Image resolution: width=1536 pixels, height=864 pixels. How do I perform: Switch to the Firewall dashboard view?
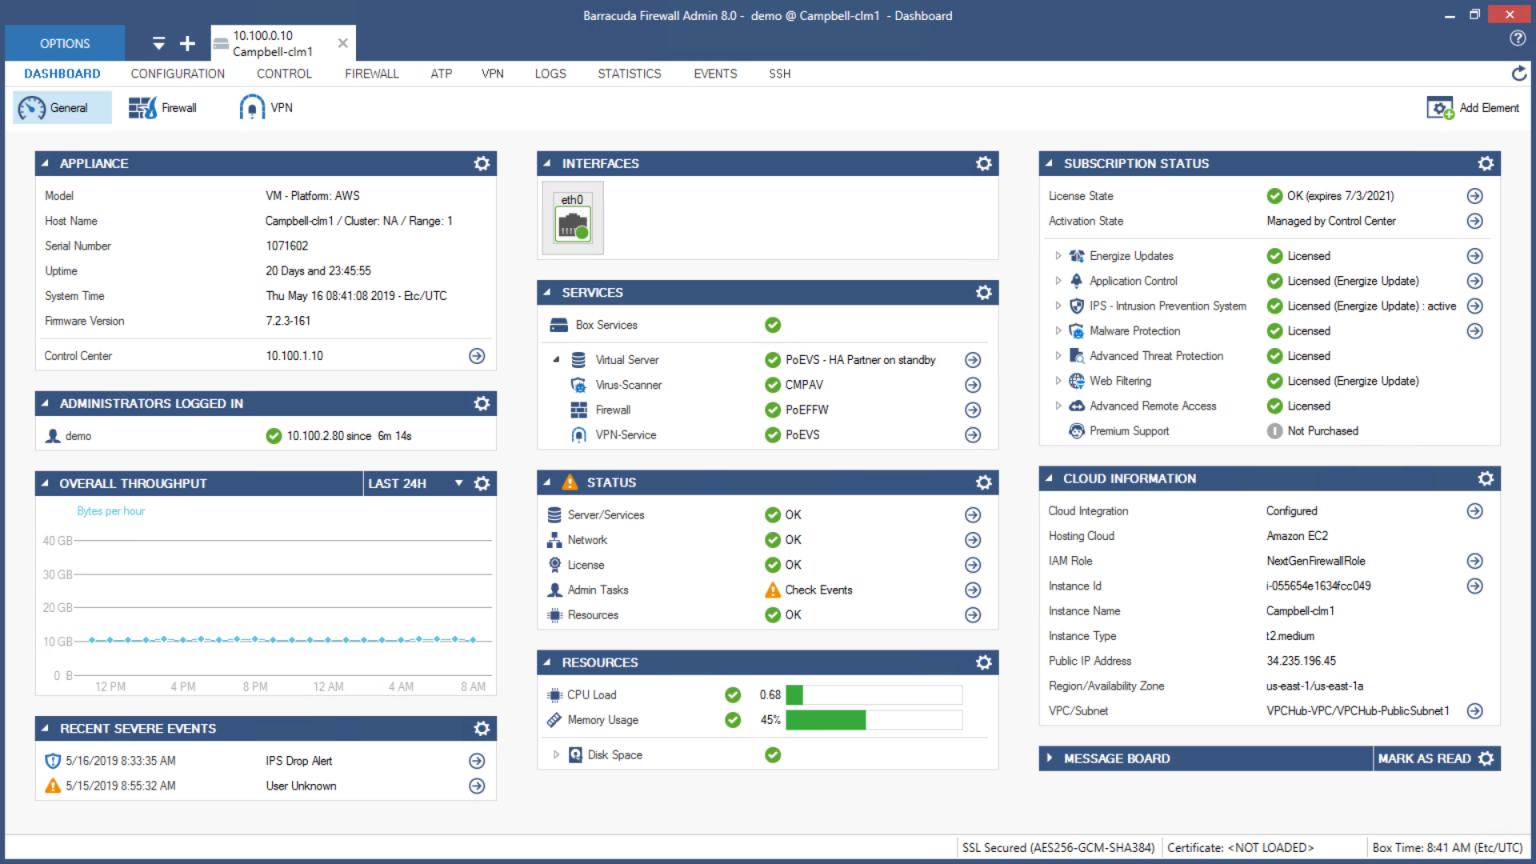(162, 107)
